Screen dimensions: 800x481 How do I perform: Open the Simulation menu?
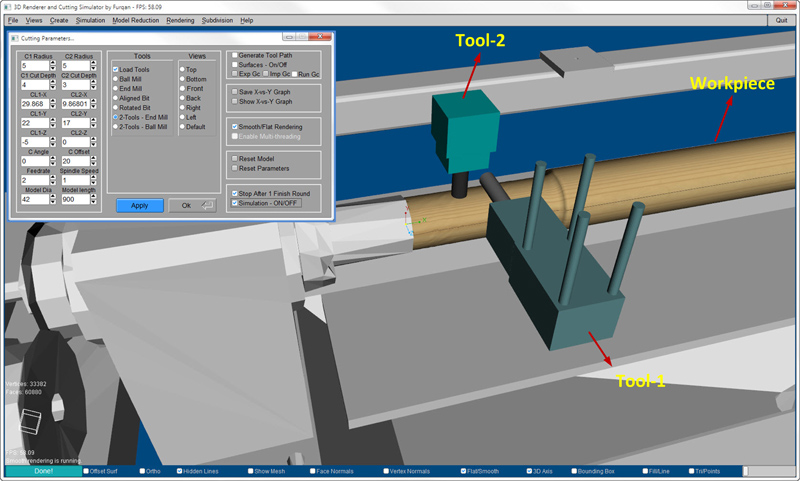(x=91, y=20)
